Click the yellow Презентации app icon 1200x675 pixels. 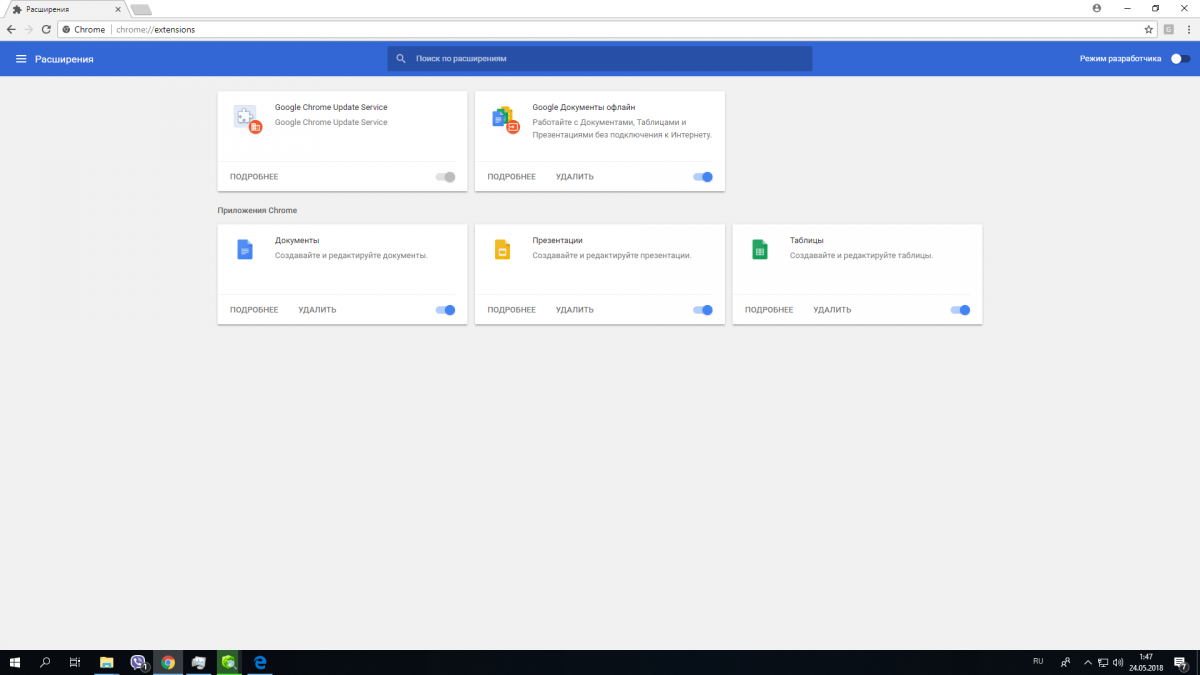click(502, 250)
